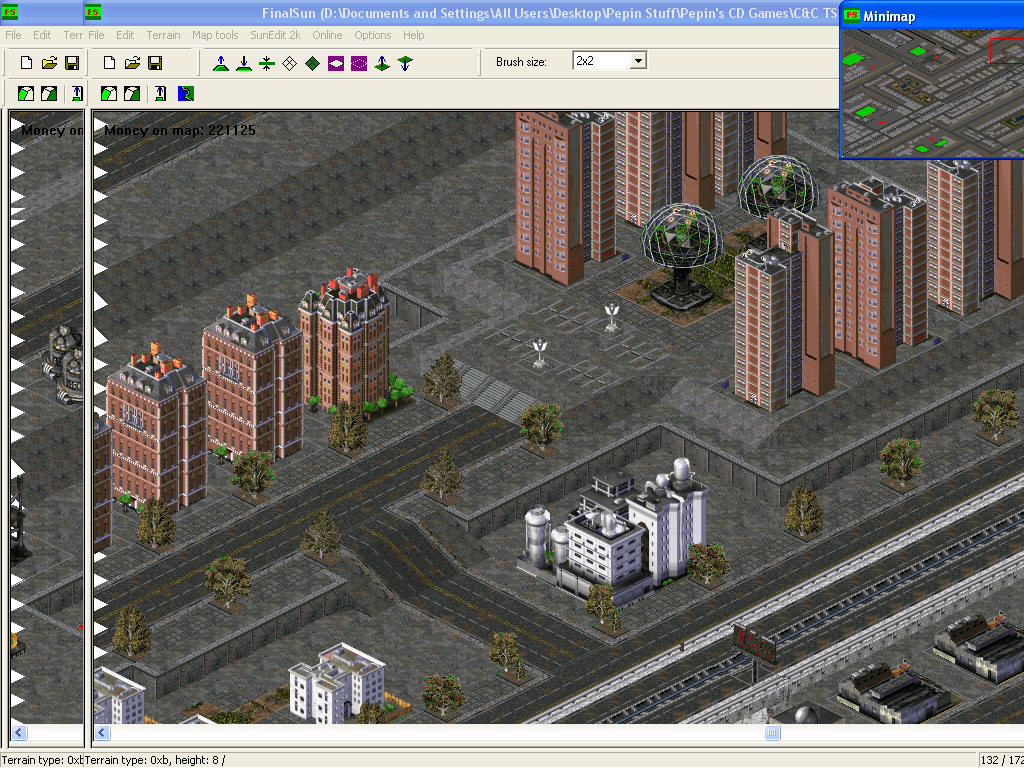Click first cliff icon in left partial window

(26, 93)
